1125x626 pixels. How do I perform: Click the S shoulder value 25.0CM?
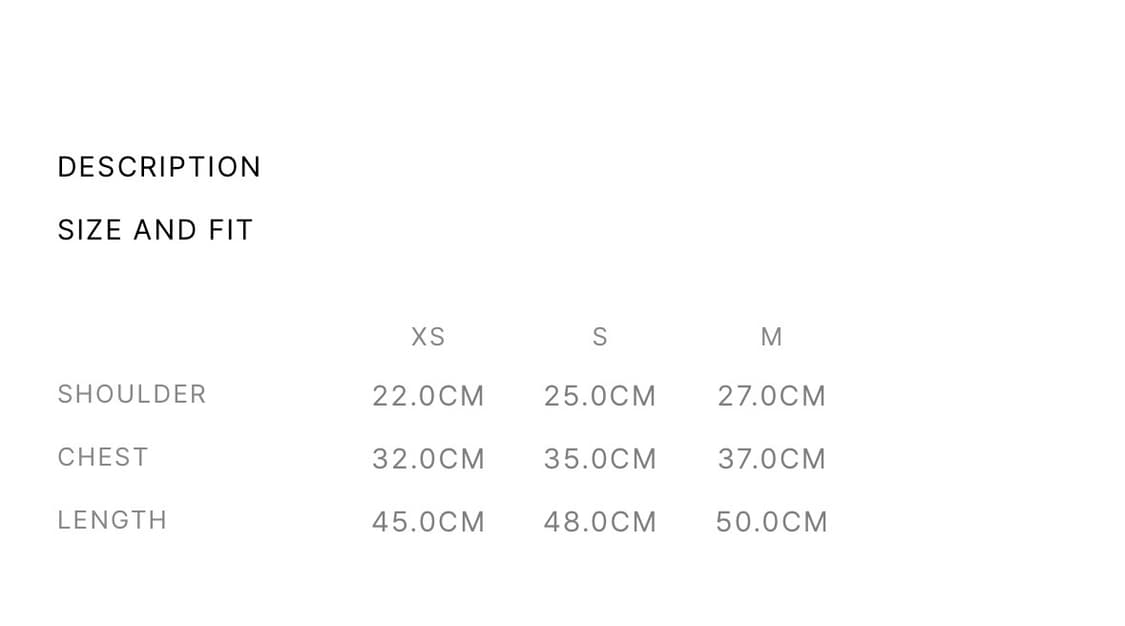[600, 396]
